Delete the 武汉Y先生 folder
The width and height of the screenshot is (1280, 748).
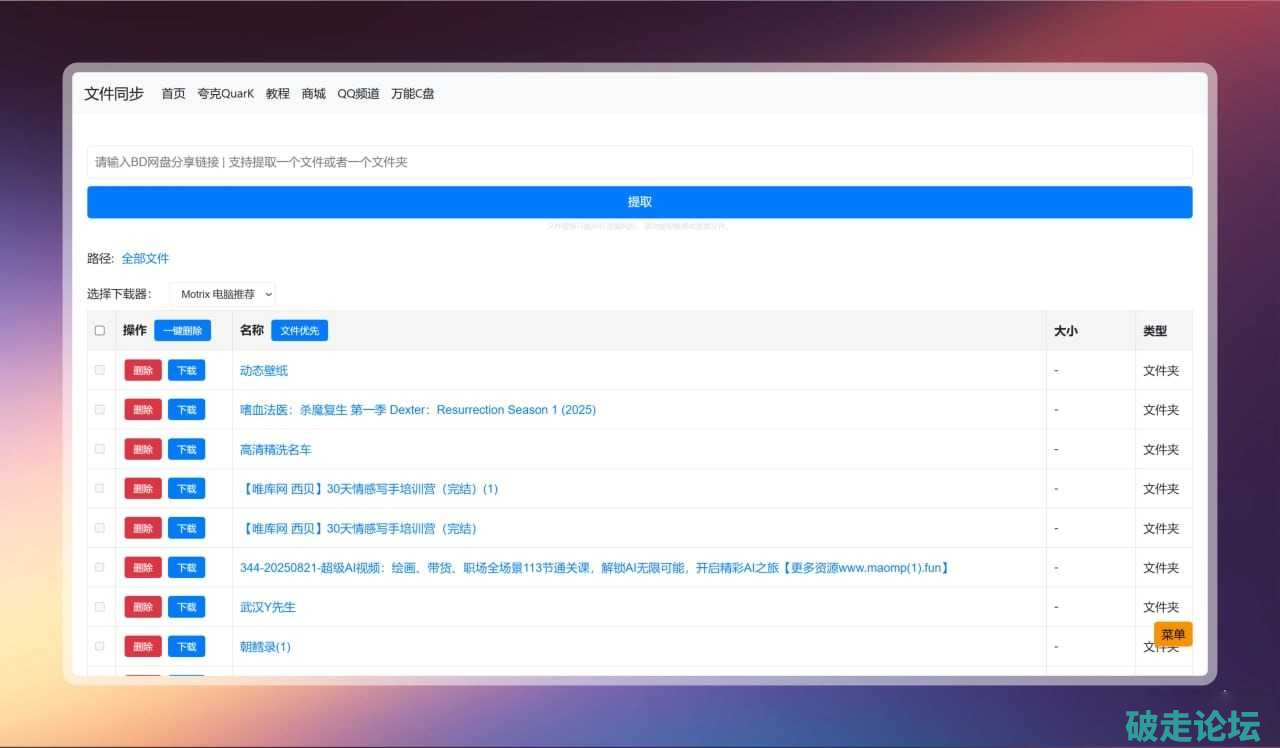coord(143,607)
